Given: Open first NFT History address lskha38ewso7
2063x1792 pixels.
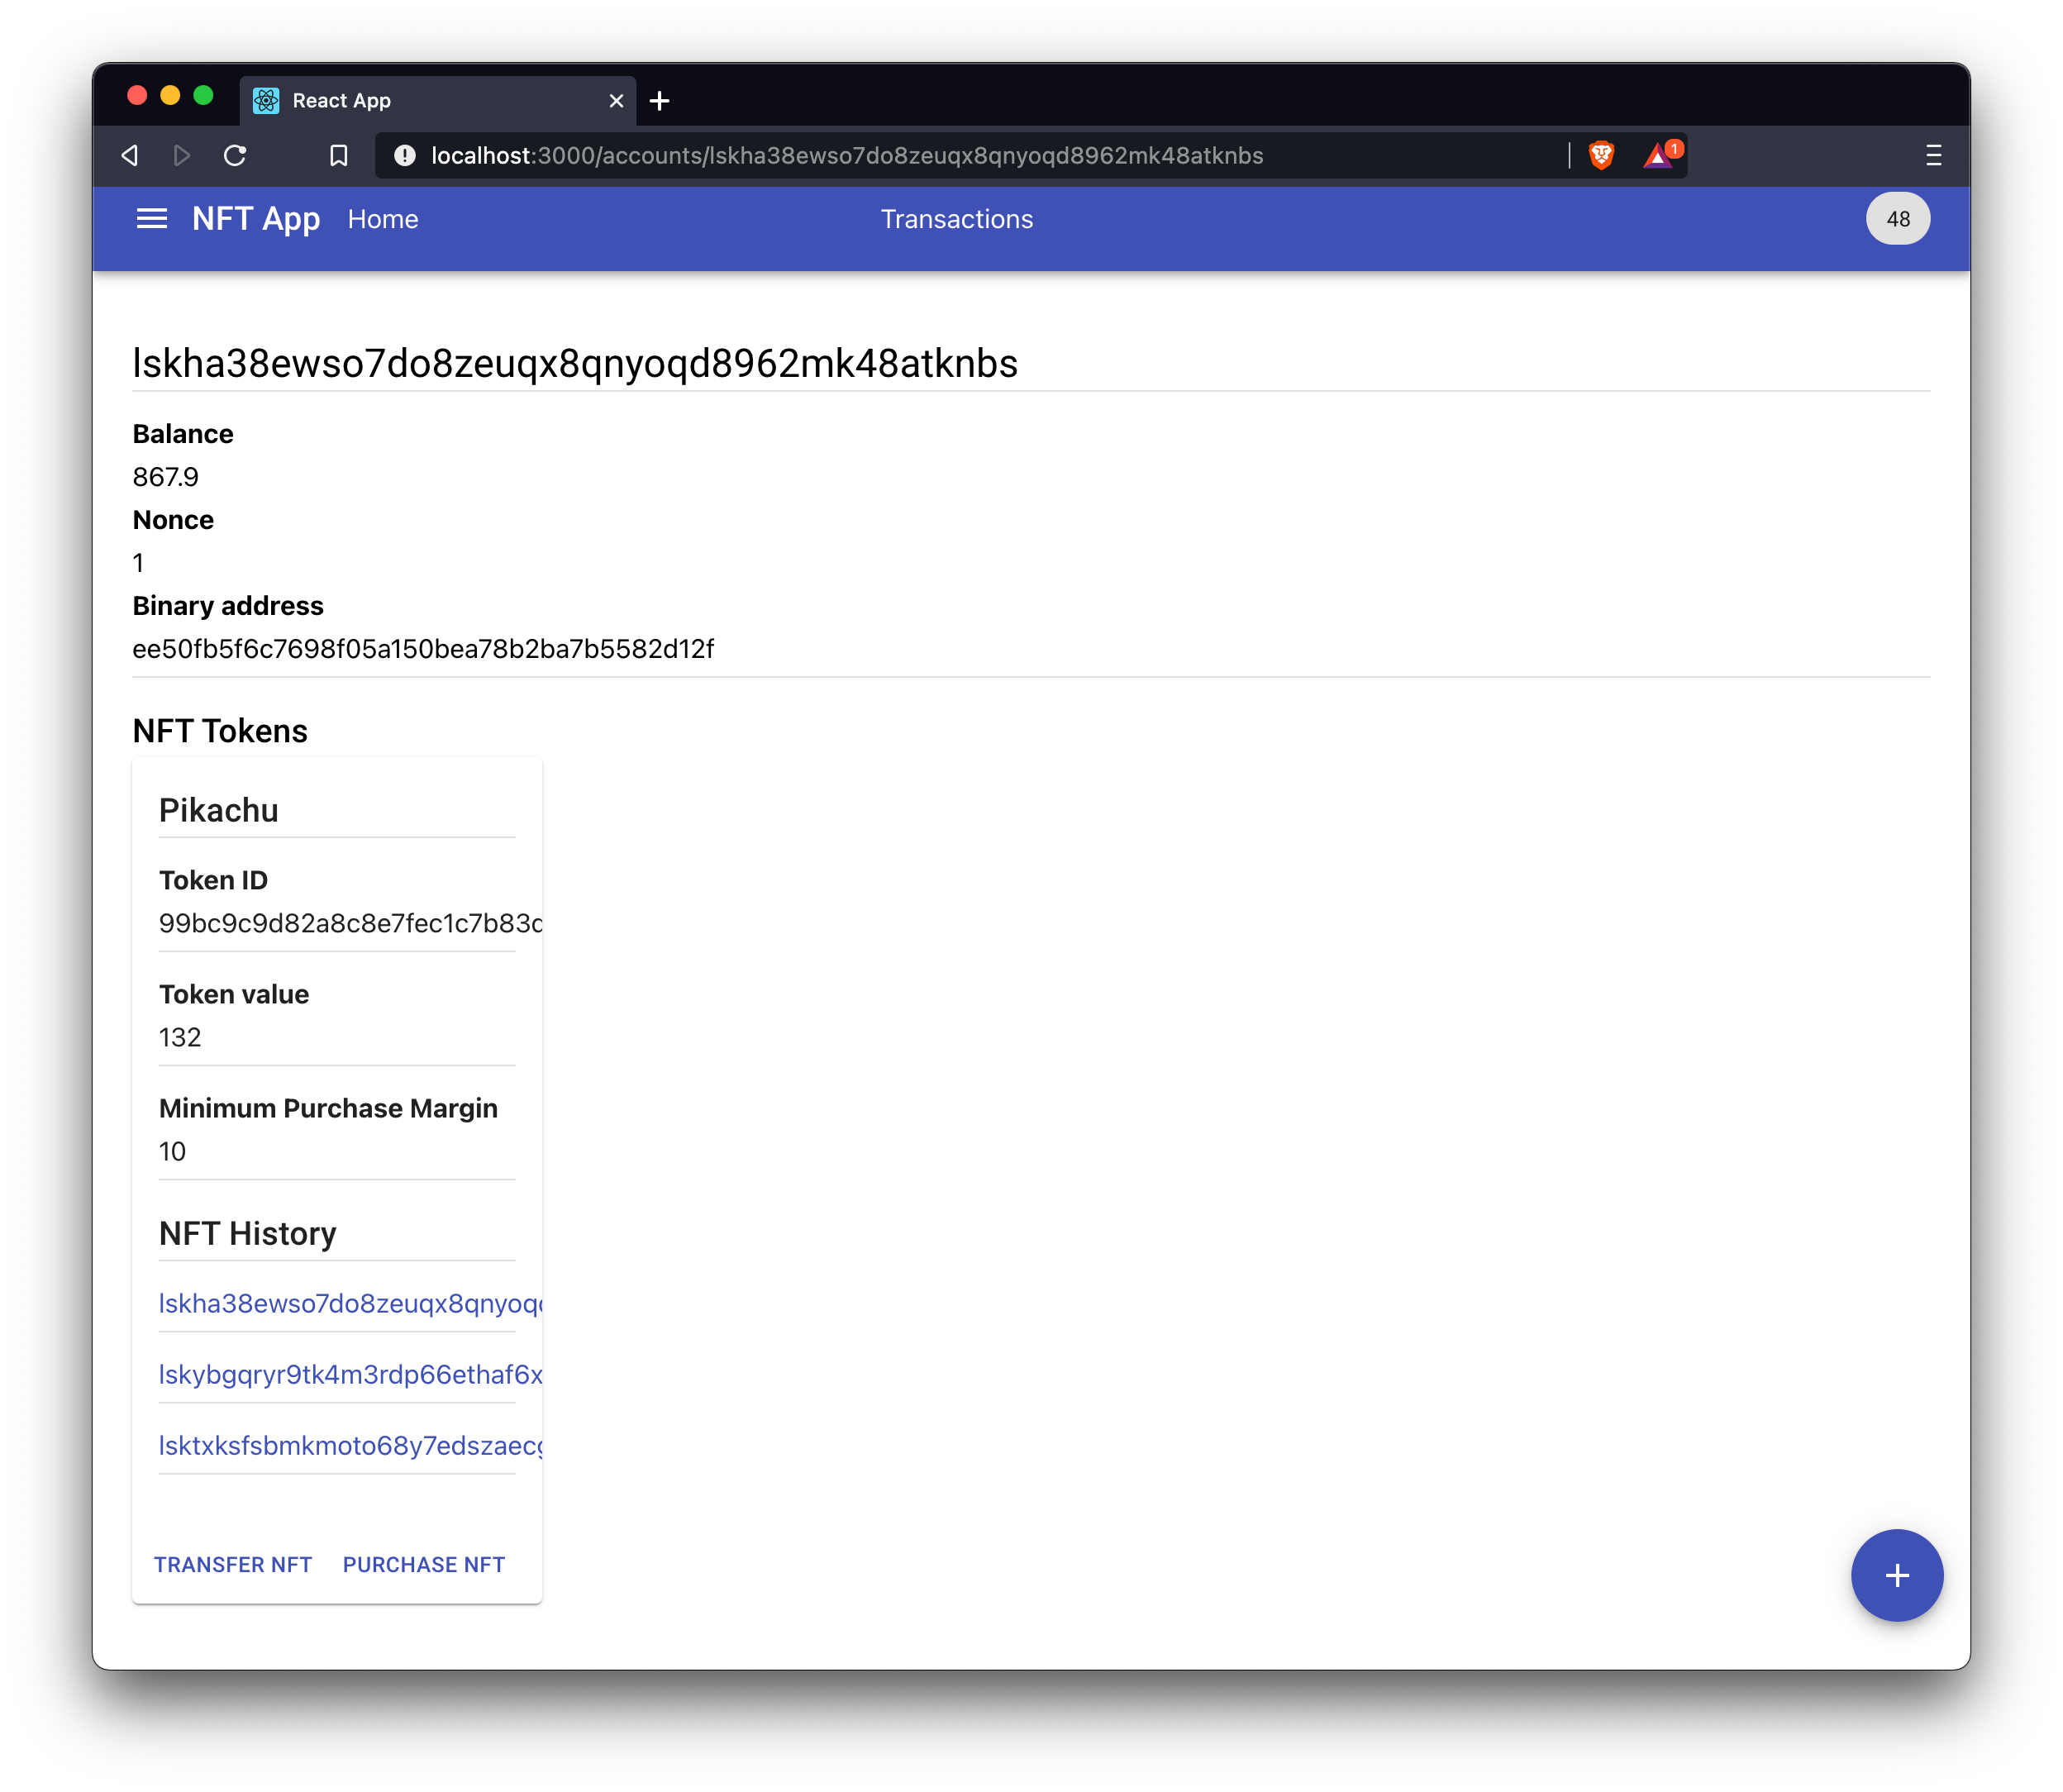Looking at the screenshot, I should 349,1304.
